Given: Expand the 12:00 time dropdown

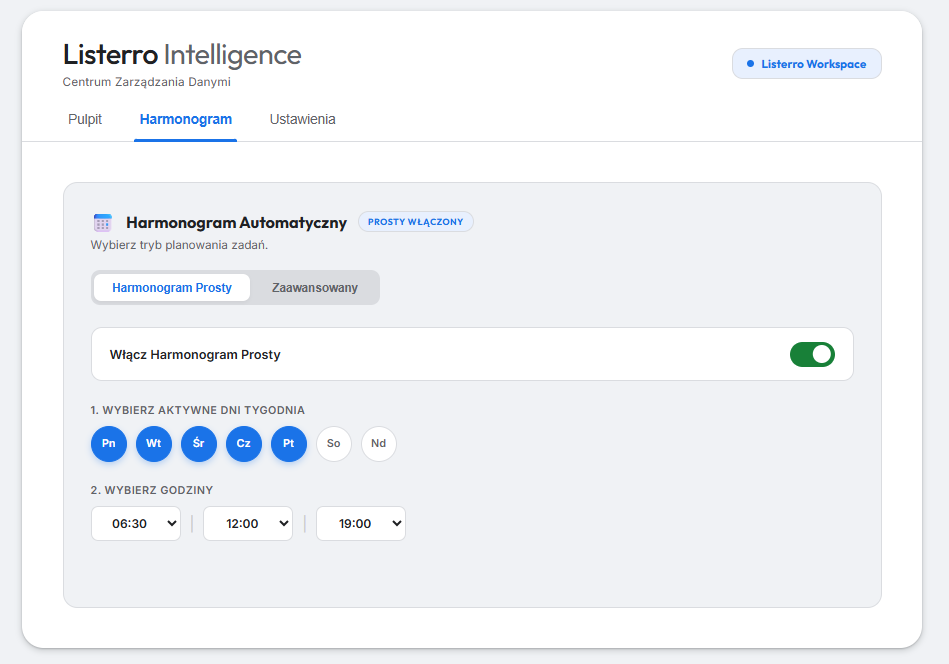Looking at the screenshot, I should [x=248, y=523].
